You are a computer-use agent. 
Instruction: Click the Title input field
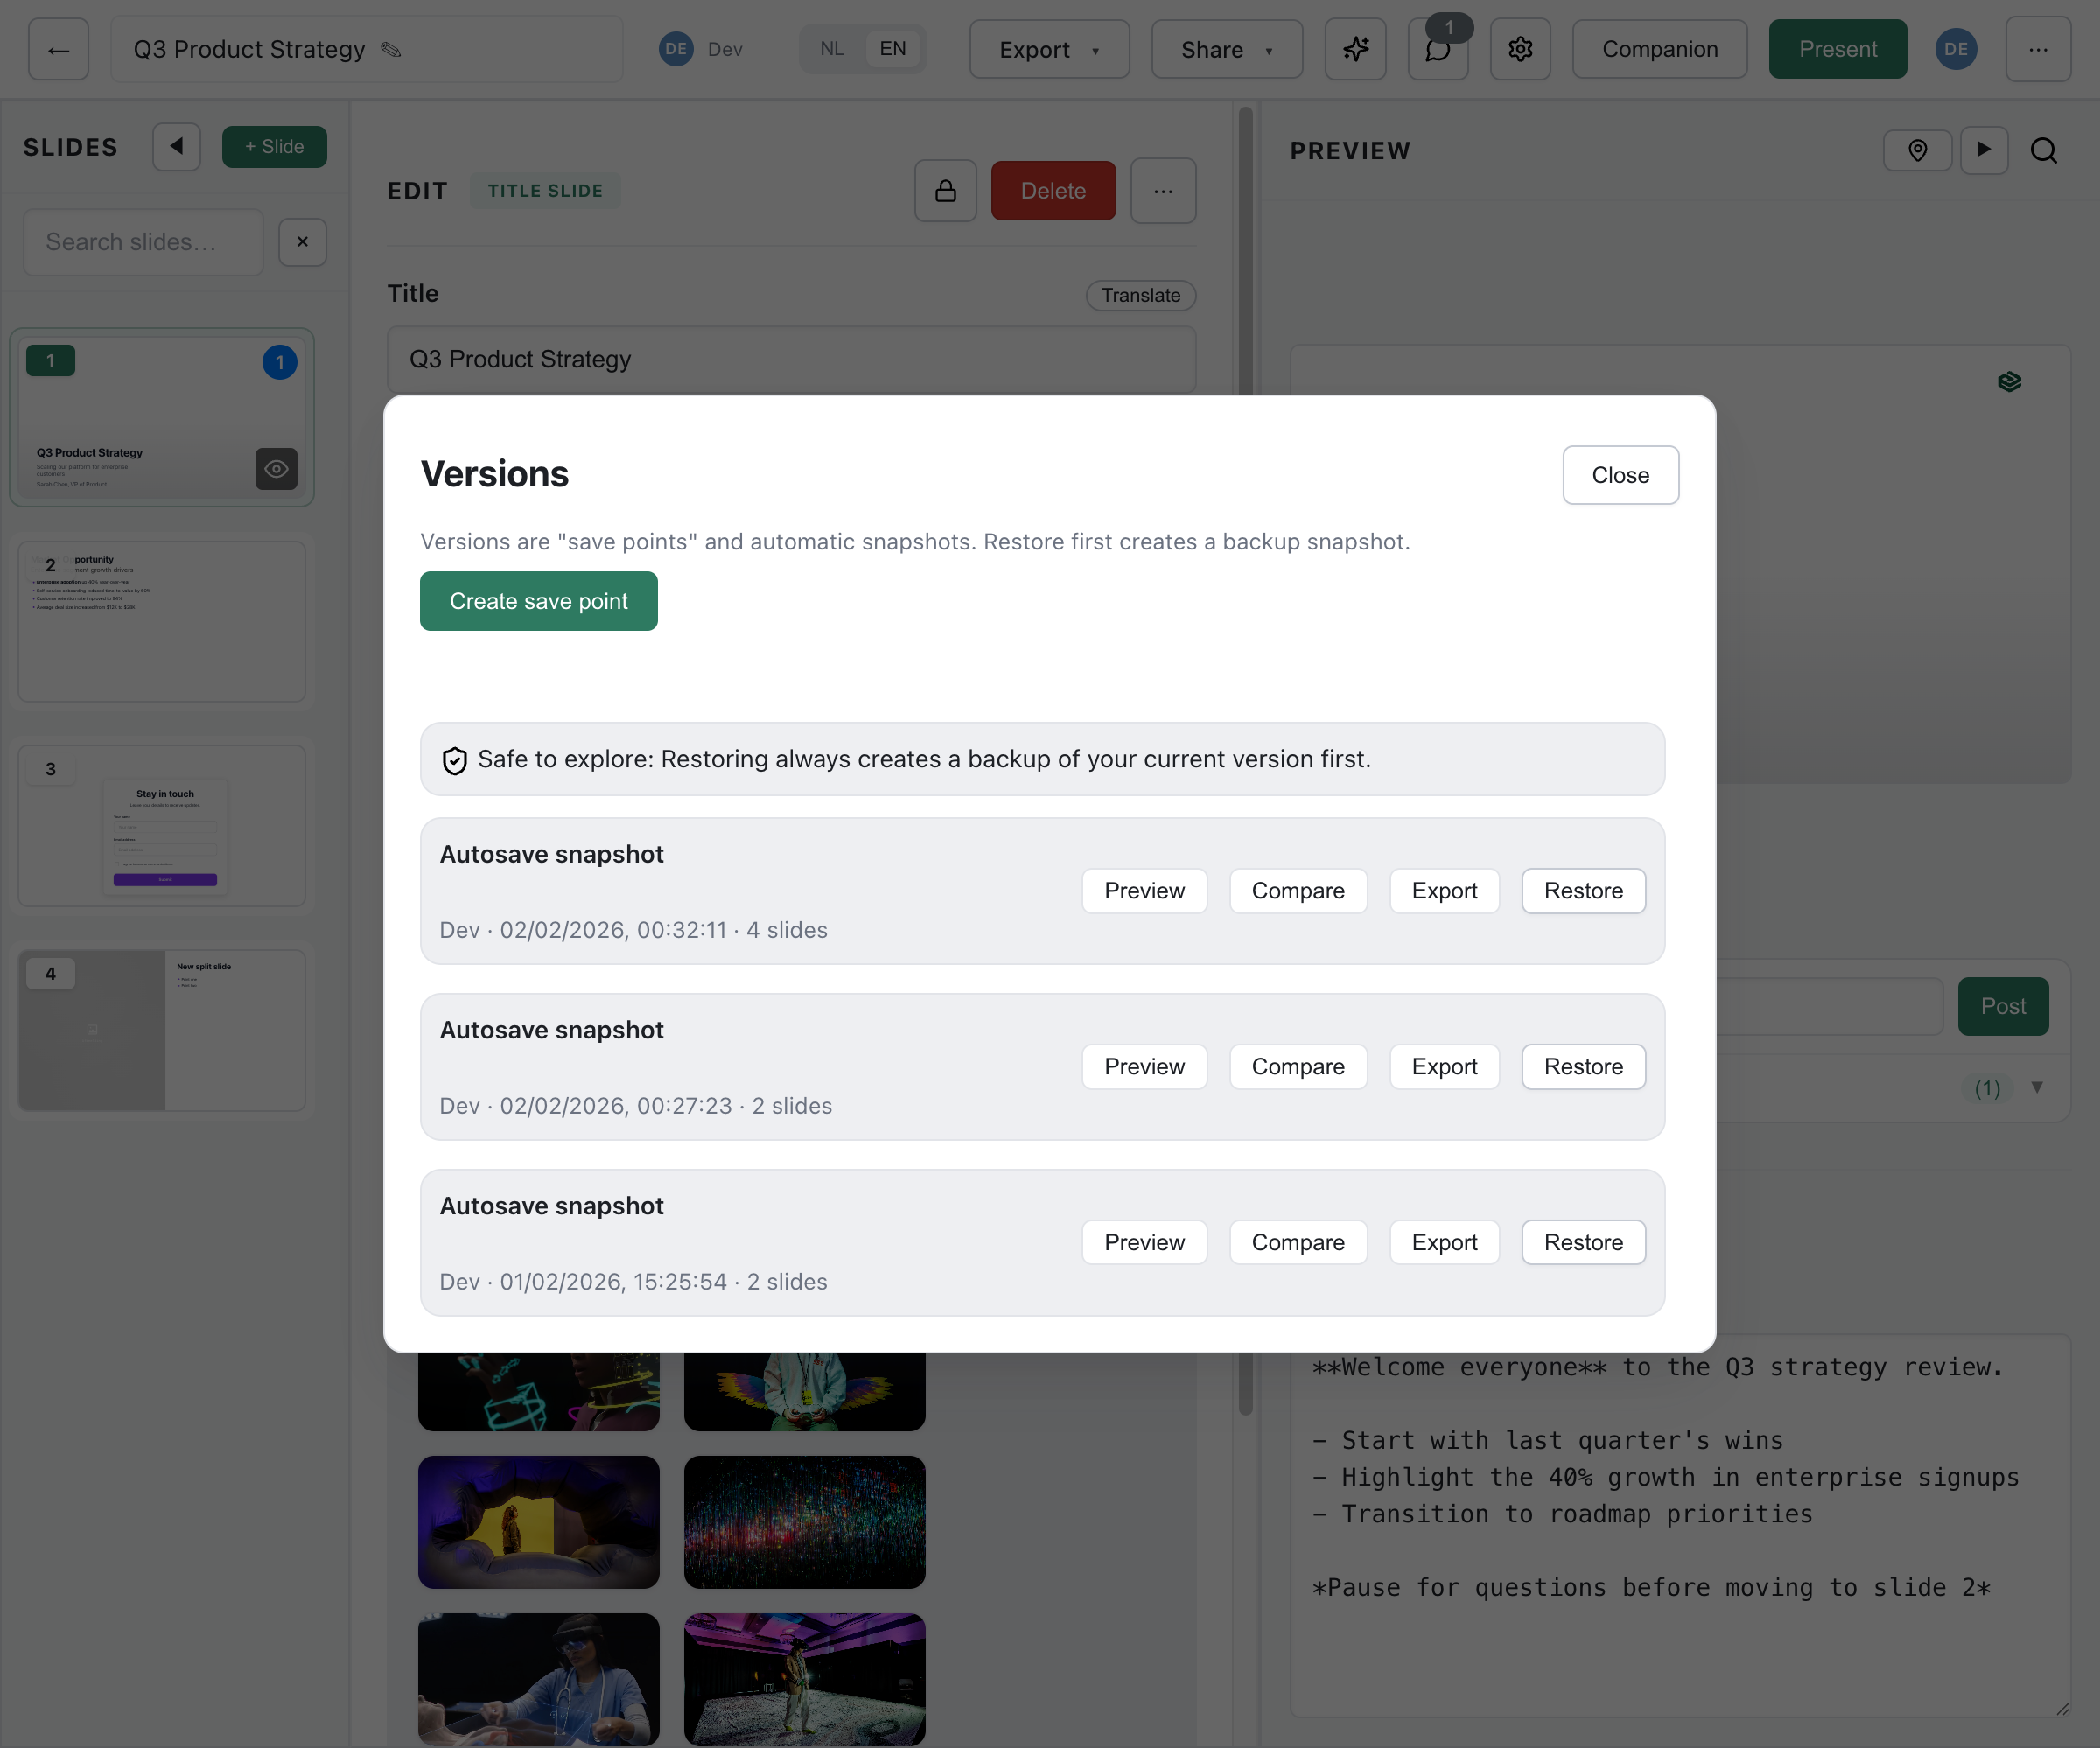click(x=791, y=359)
